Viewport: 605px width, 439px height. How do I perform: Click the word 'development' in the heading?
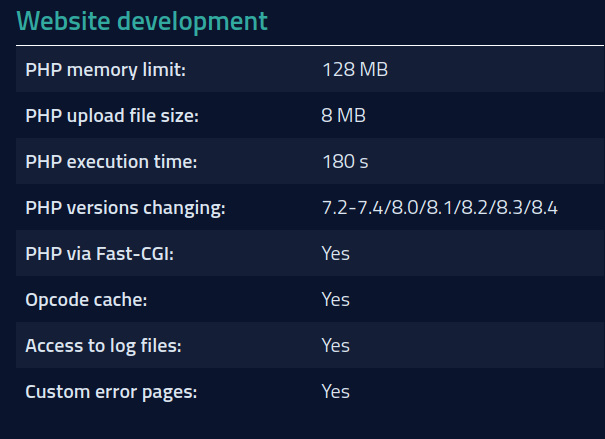pyautogui.click(x=188, y=21)
